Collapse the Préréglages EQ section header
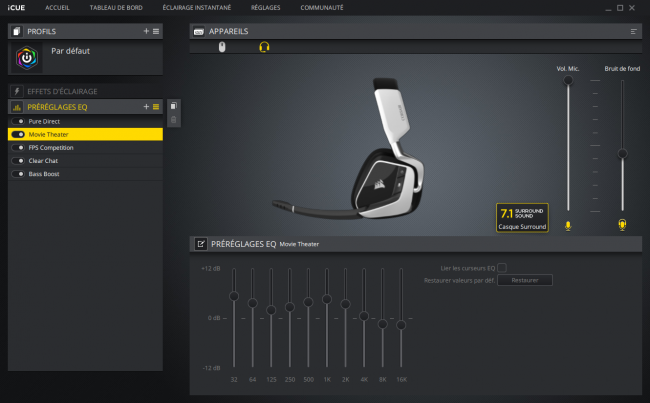 [85, 107]
